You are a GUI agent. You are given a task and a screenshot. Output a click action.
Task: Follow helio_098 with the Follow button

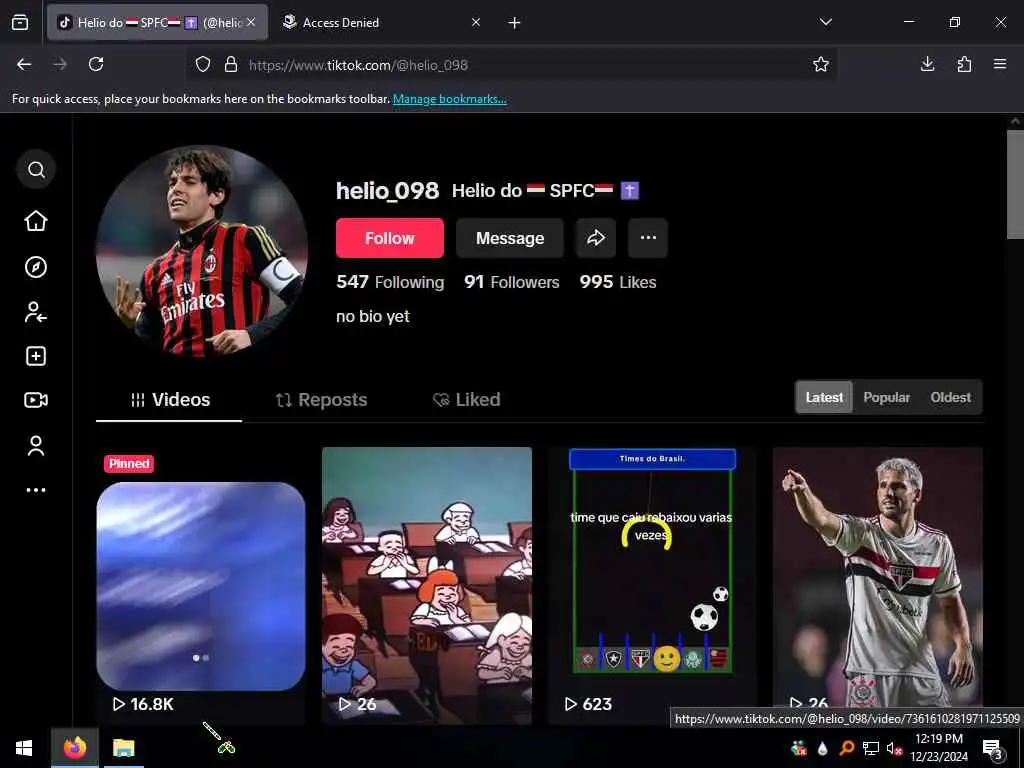[390, 238]
